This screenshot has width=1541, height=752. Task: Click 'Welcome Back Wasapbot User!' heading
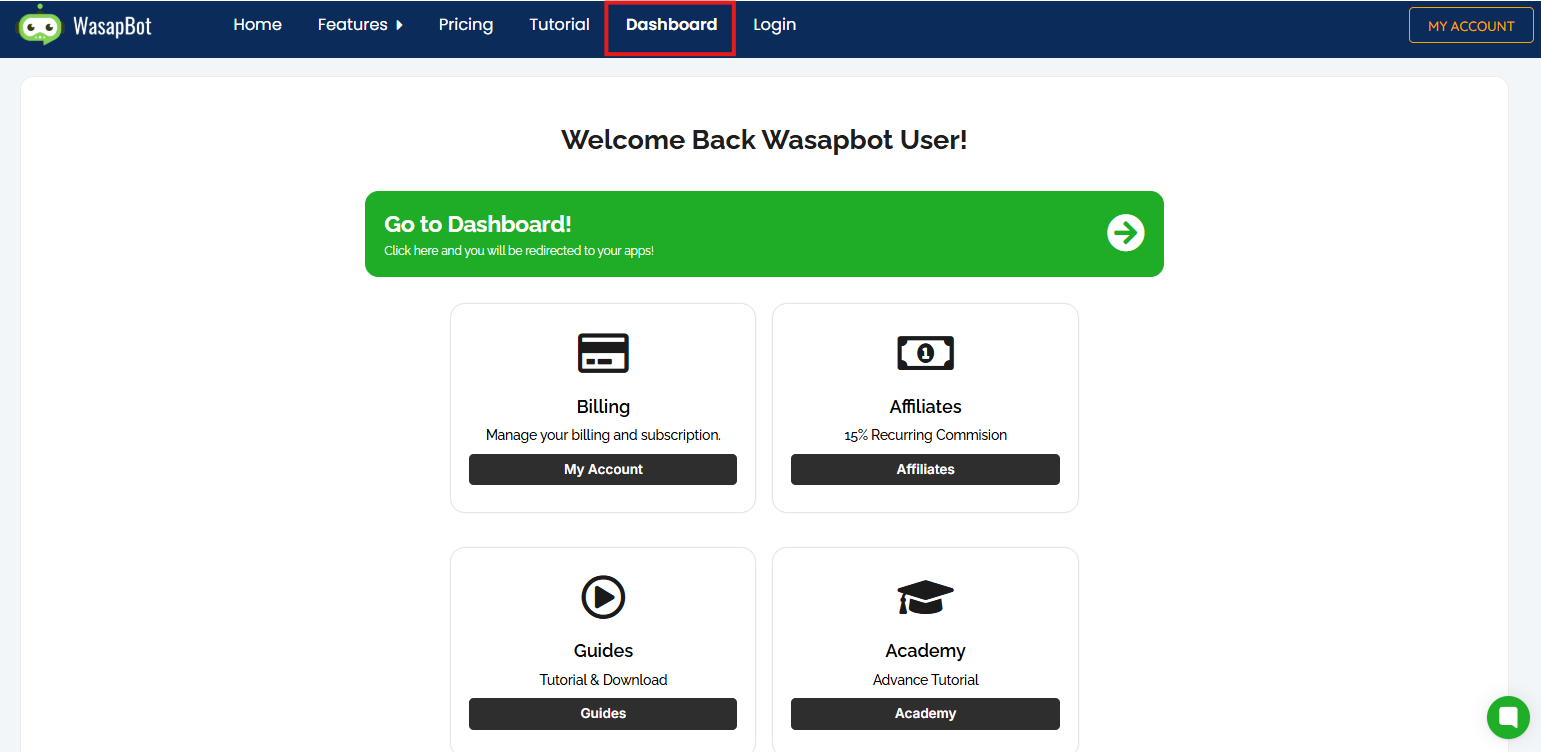tap(764, 139)
